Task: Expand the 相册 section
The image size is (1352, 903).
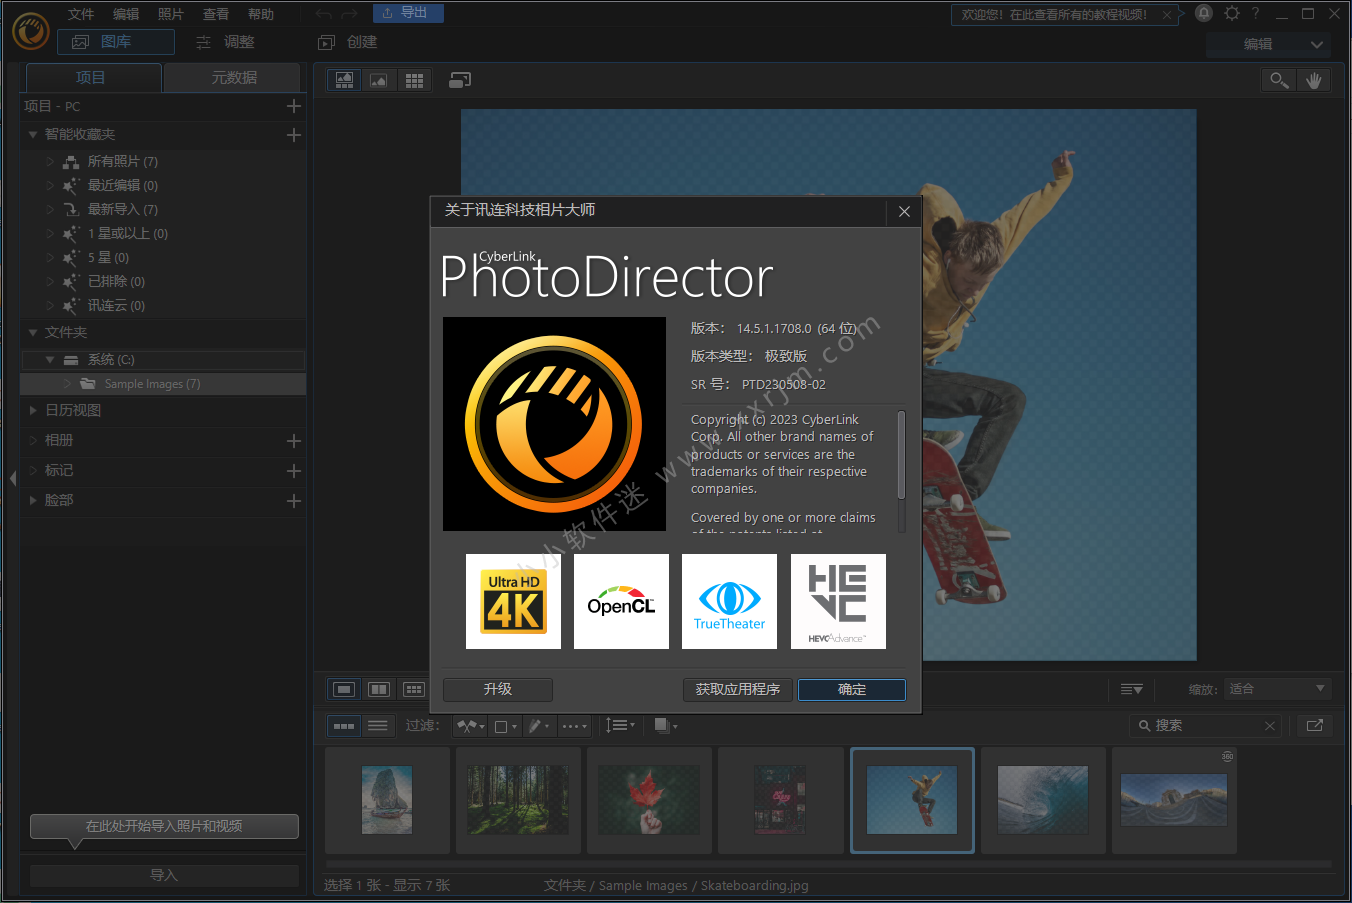Action: [33, 440]
